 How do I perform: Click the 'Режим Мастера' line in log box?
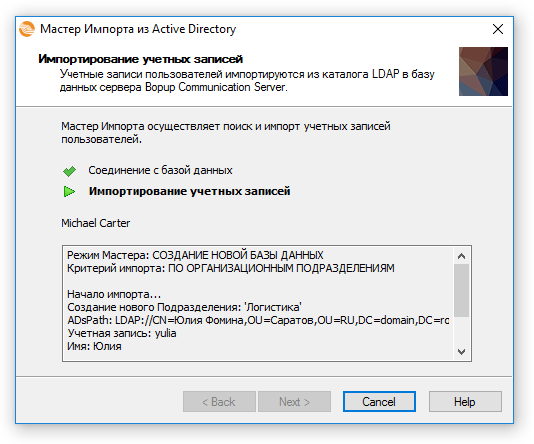(x=195, y=255)
